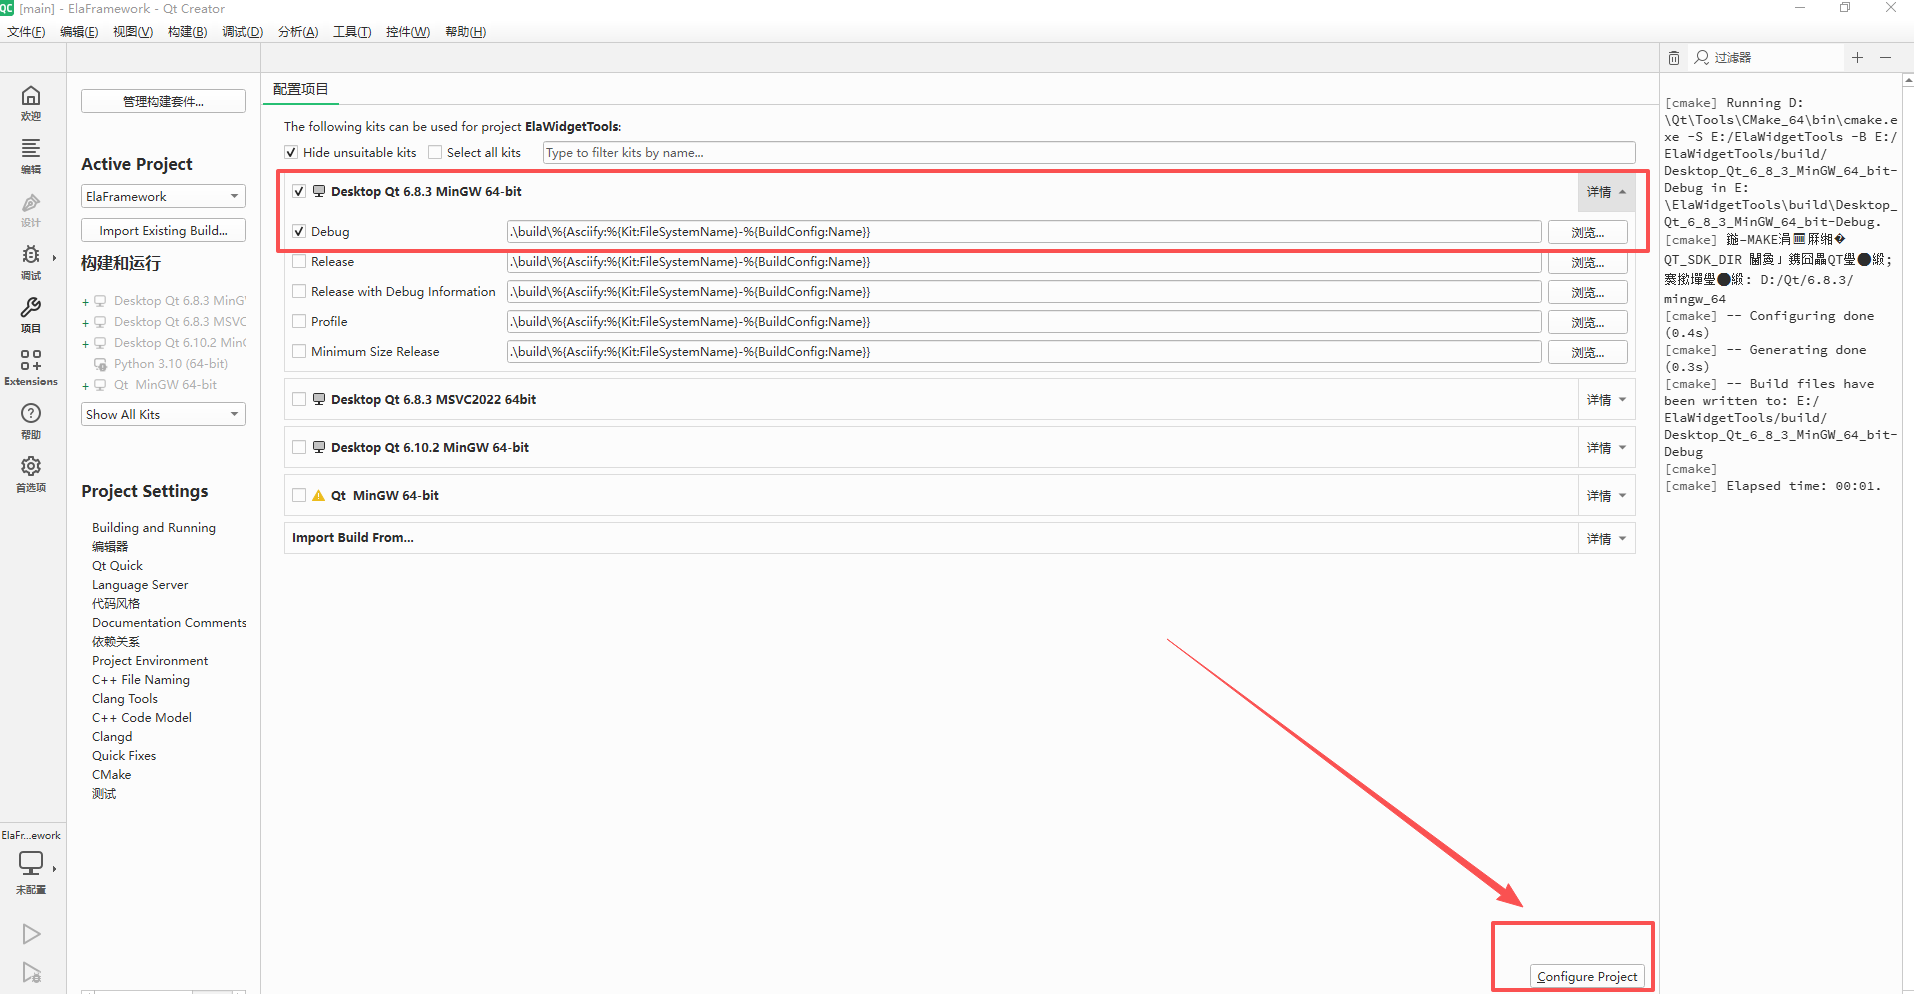Click the Type to filter kits field
Screen dimensions: 1914x994
[1089, 152]
